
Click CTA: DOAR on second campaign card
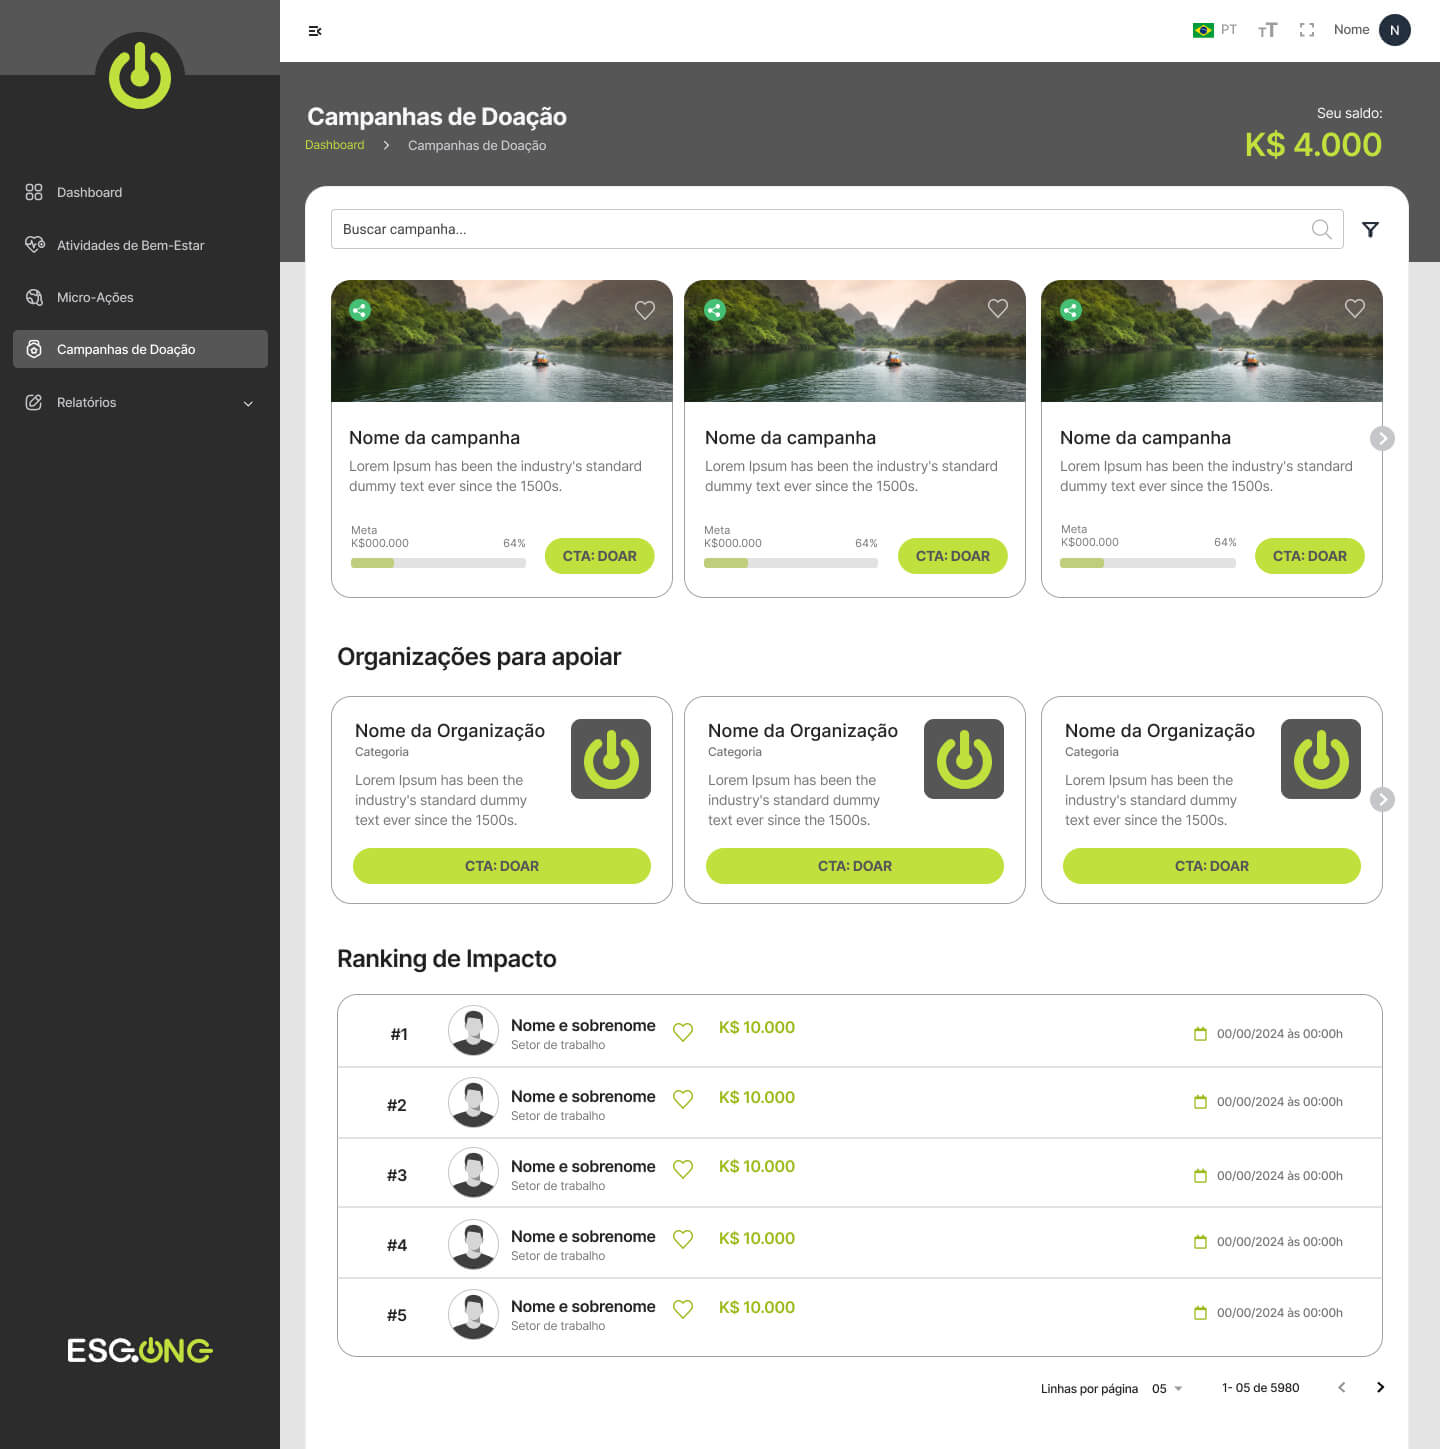click(x=952, y=556)
